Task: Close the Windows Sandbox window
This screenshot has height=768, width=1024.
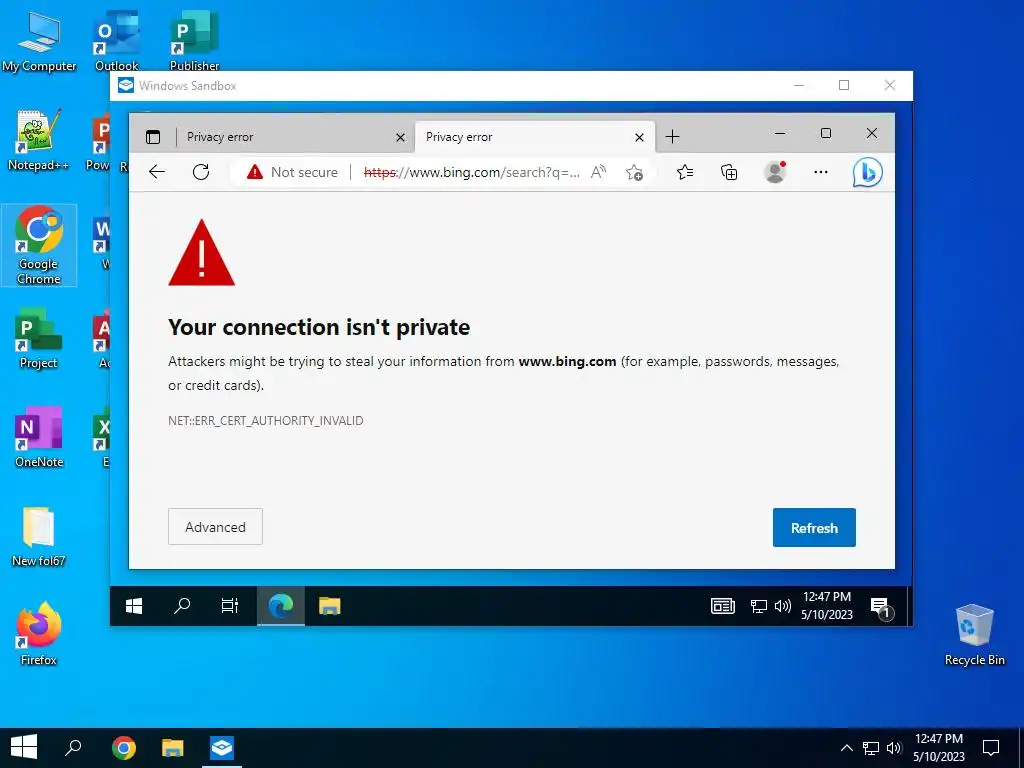Action: [x=889, y=86]
